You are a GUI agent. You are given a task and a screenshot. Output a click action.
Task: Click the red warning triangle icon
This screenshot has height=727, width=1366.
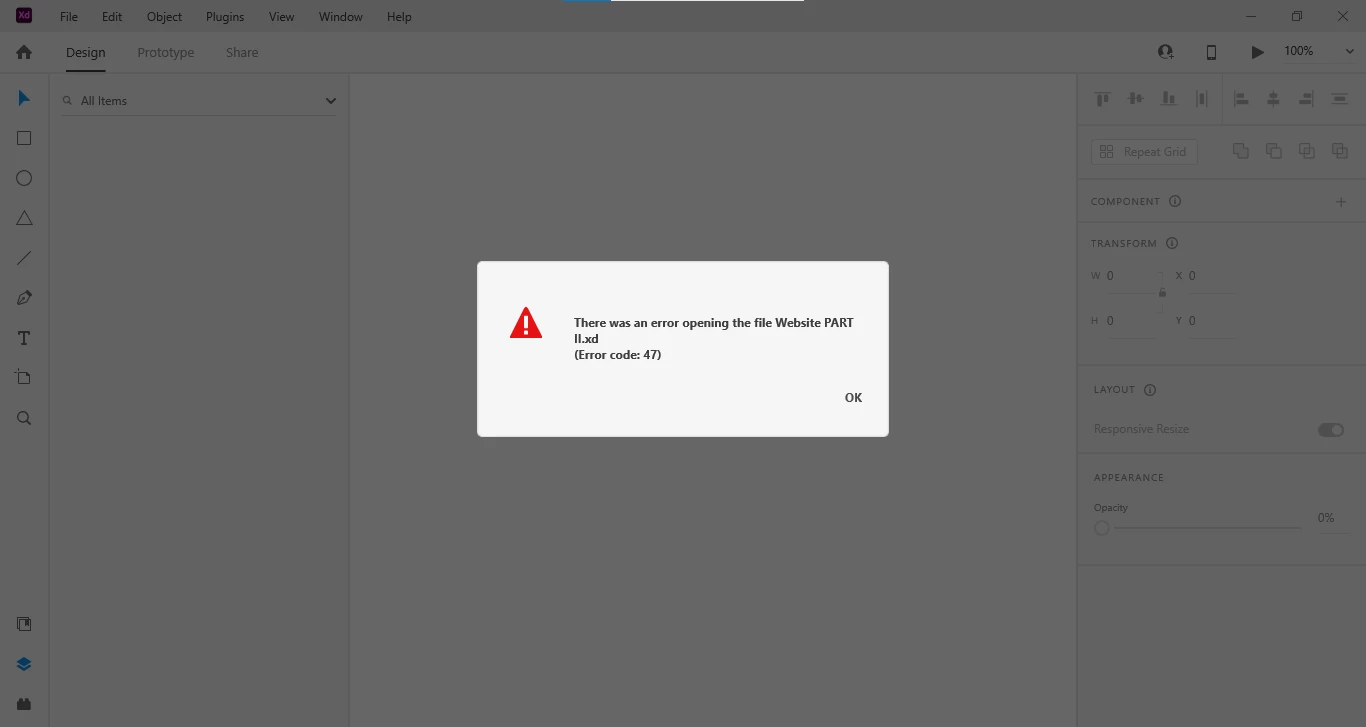[x=526, y=323]
